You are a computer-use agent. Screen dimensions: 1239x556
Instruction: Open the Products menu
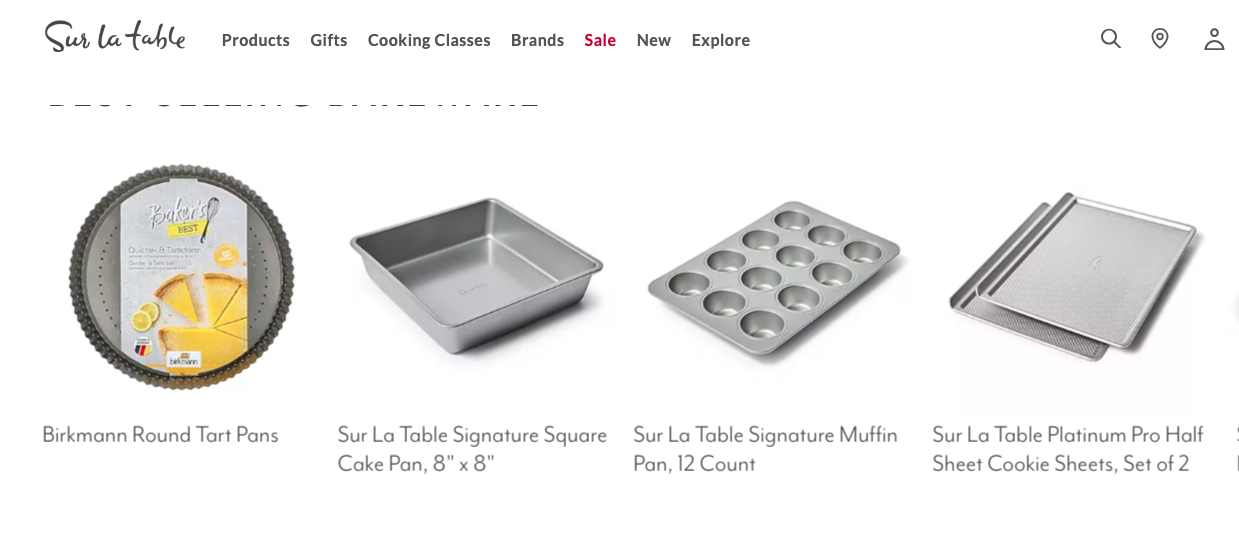tap(255, 40)
